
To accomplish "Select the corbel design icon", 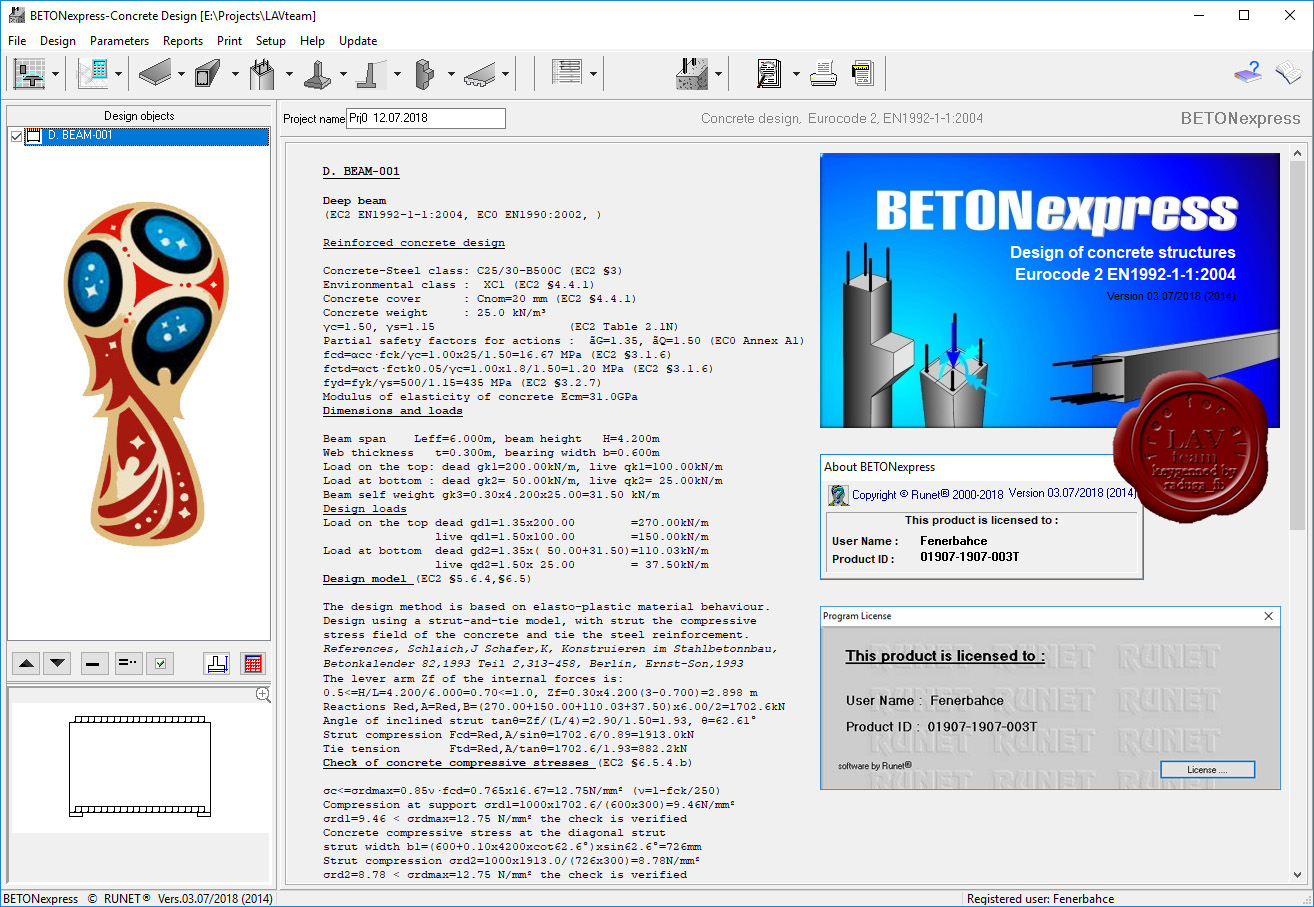I will click(x=424, y=73).
